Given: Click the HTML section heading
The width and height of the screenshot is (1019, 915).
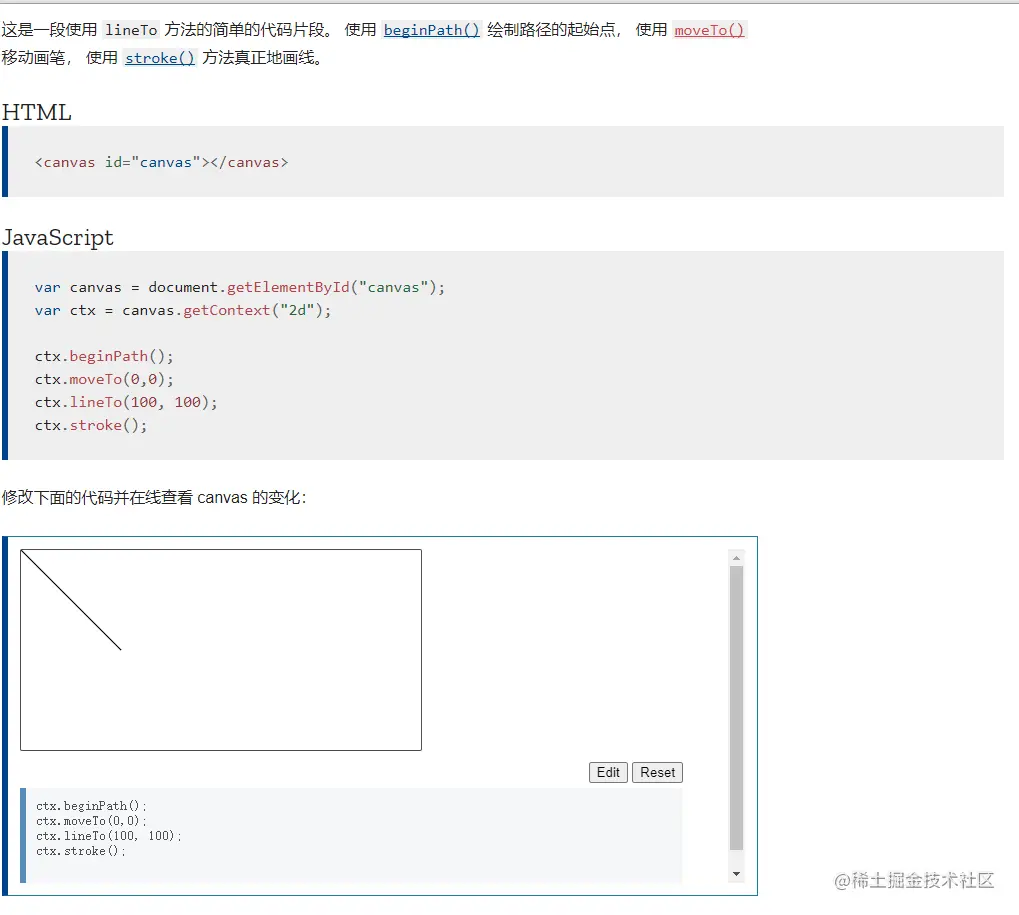Looking at the screenshot, I should pos(37,112).
